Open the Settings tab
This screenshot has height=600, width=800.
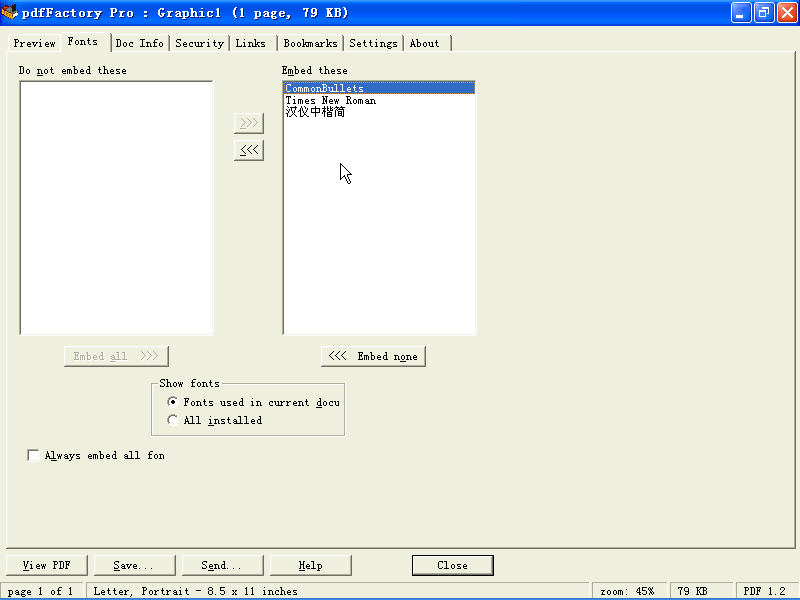[x=373, y=43]
